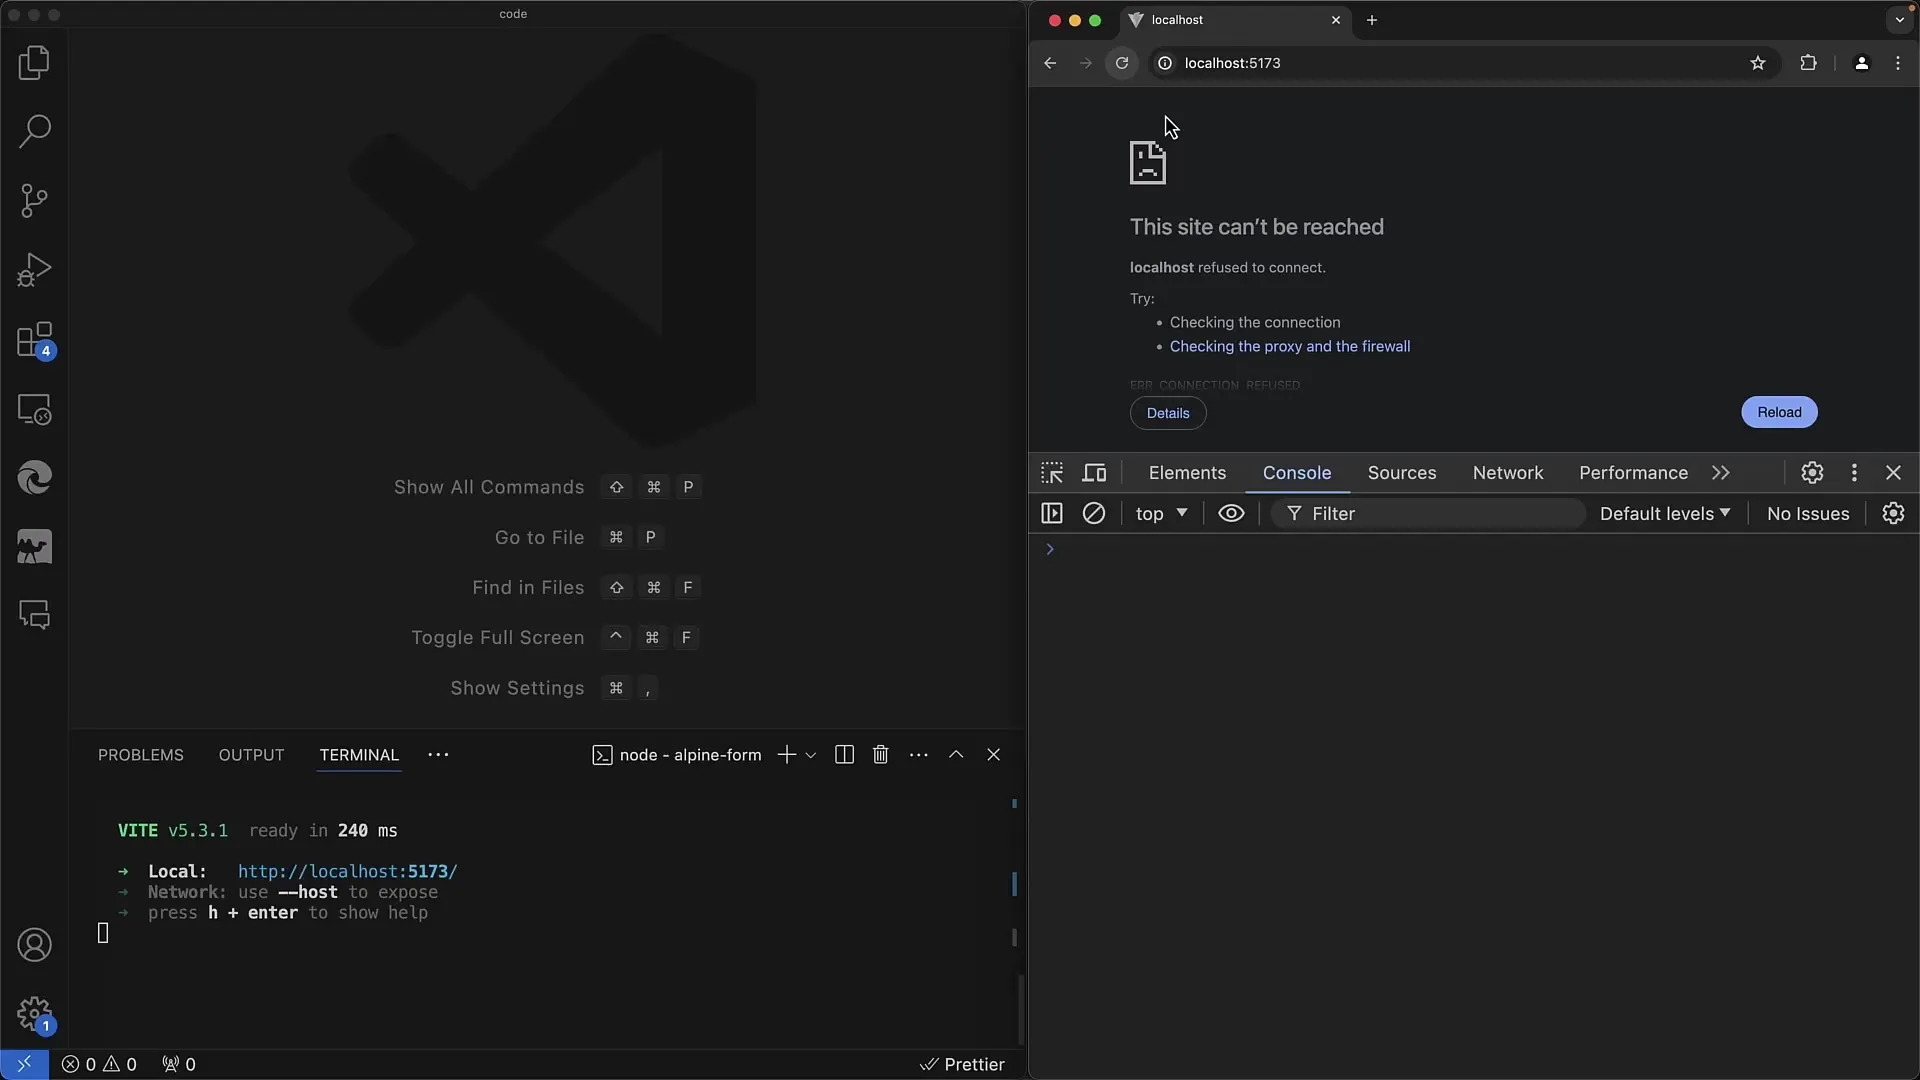Select the TERMINAL panel tab
Image resolution: width=1920 pixels, height=1080 pixels.
coord(359,755)
